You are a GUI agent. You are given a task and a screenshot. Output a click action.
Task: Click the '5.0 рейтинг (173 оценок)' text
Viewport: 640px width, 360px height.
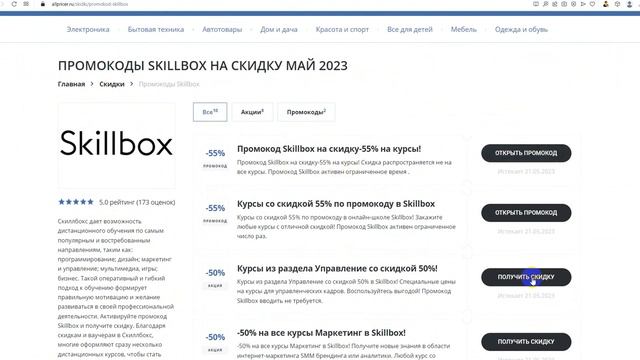[137, 202]
